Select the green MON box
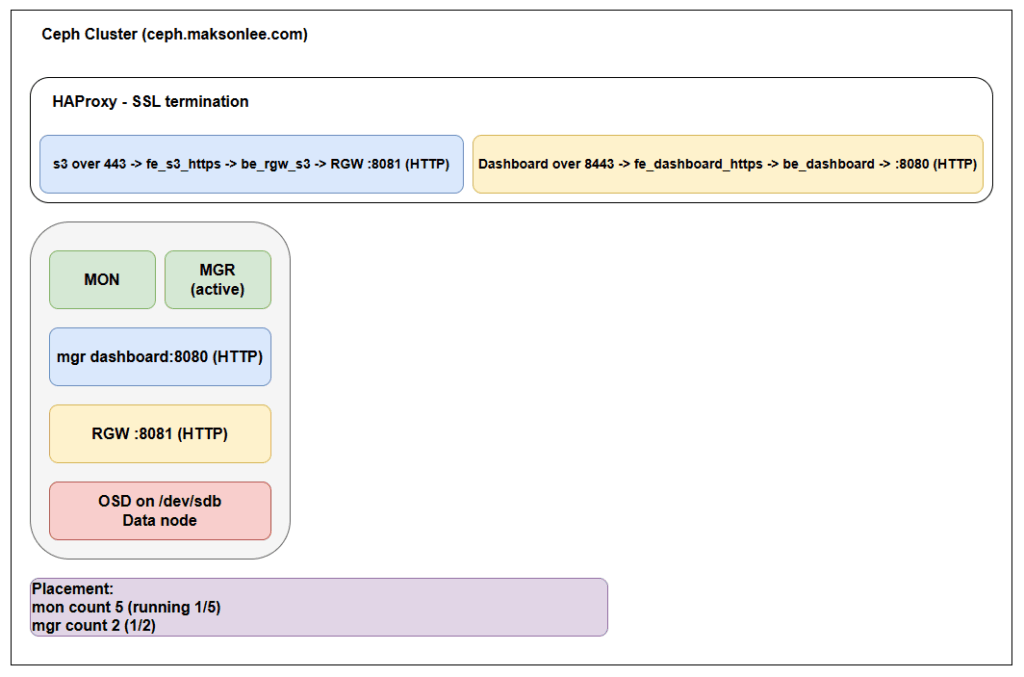The width and height of the screenshot is (1024, 677). pos(102,280)
